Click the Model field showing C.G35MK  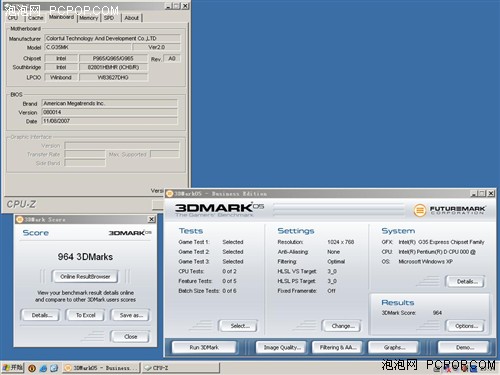(88, 47)
